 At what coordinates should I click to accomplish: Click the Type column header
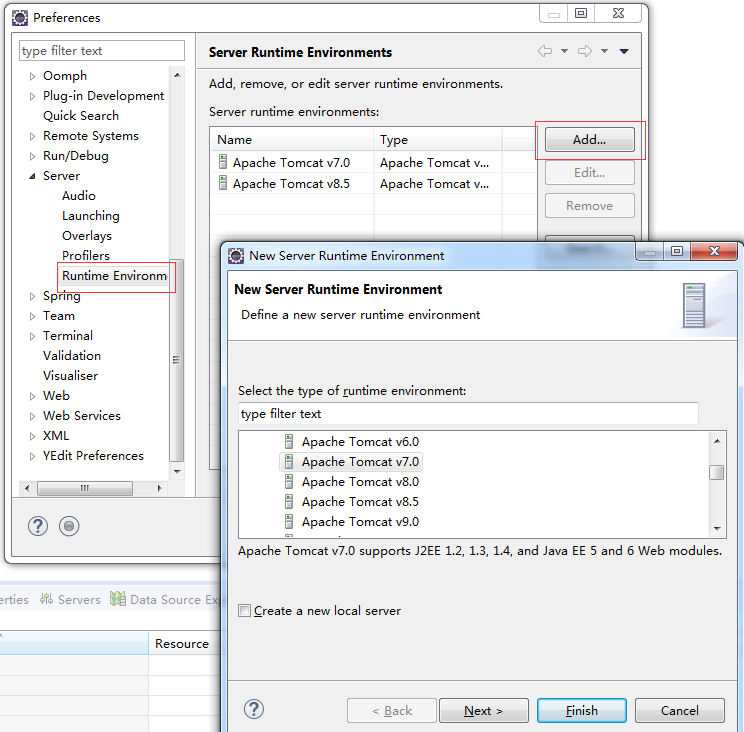438,139
